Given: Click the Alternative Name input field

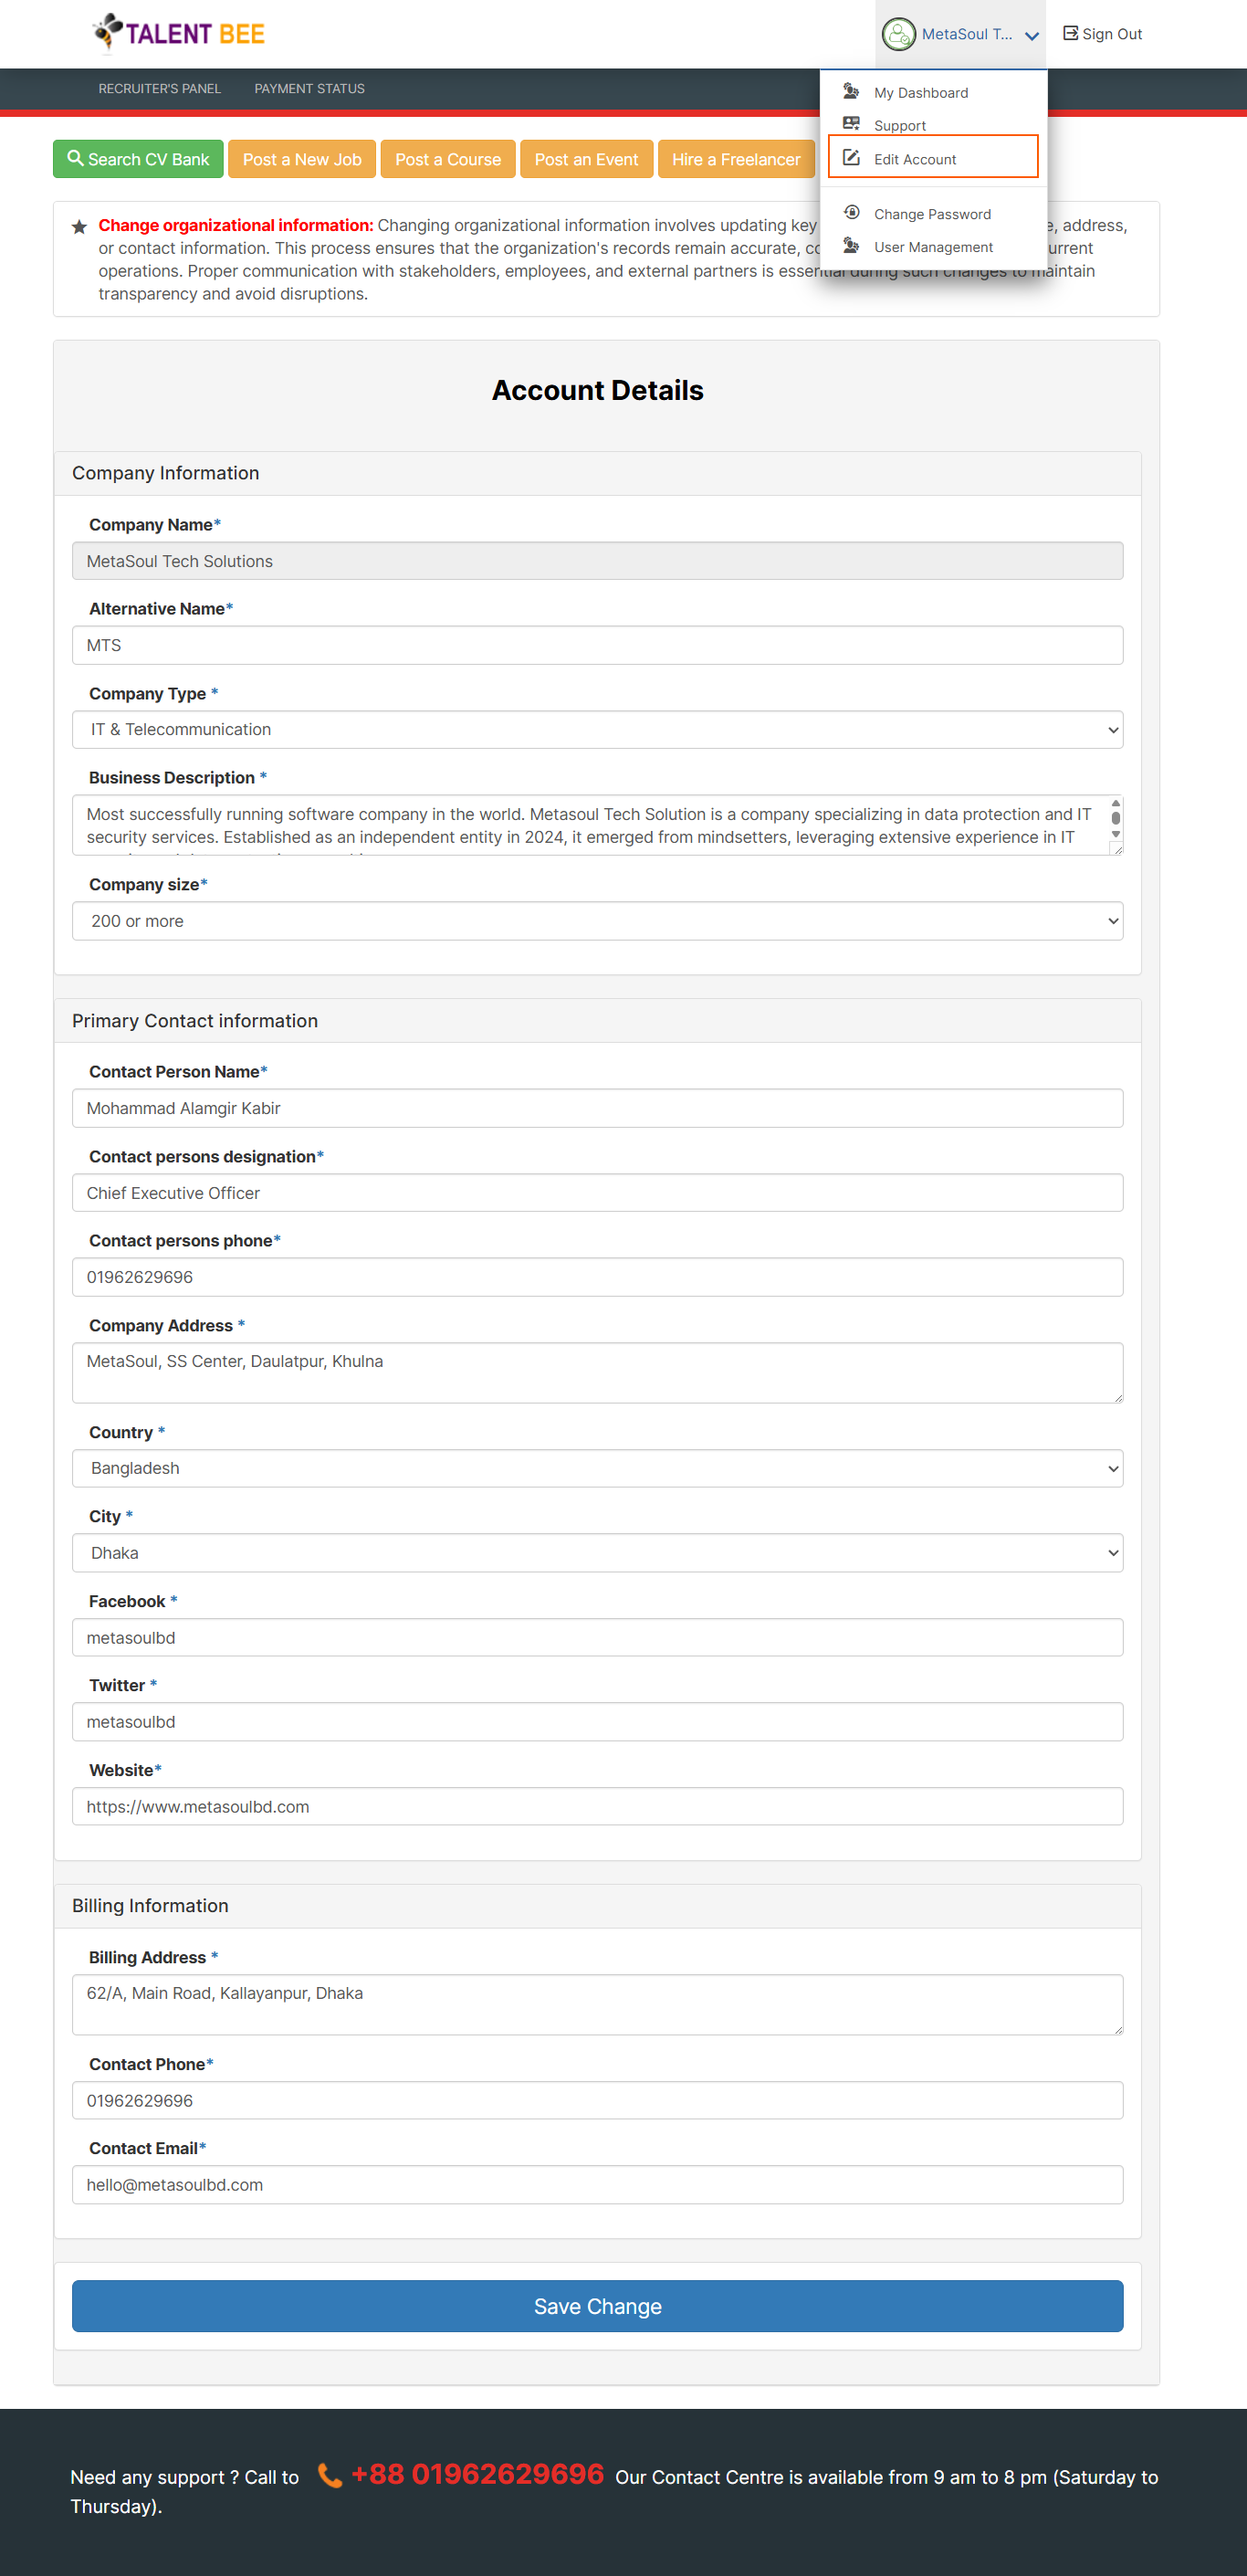Looking at the screenshot, I should (x=597, y=645).
